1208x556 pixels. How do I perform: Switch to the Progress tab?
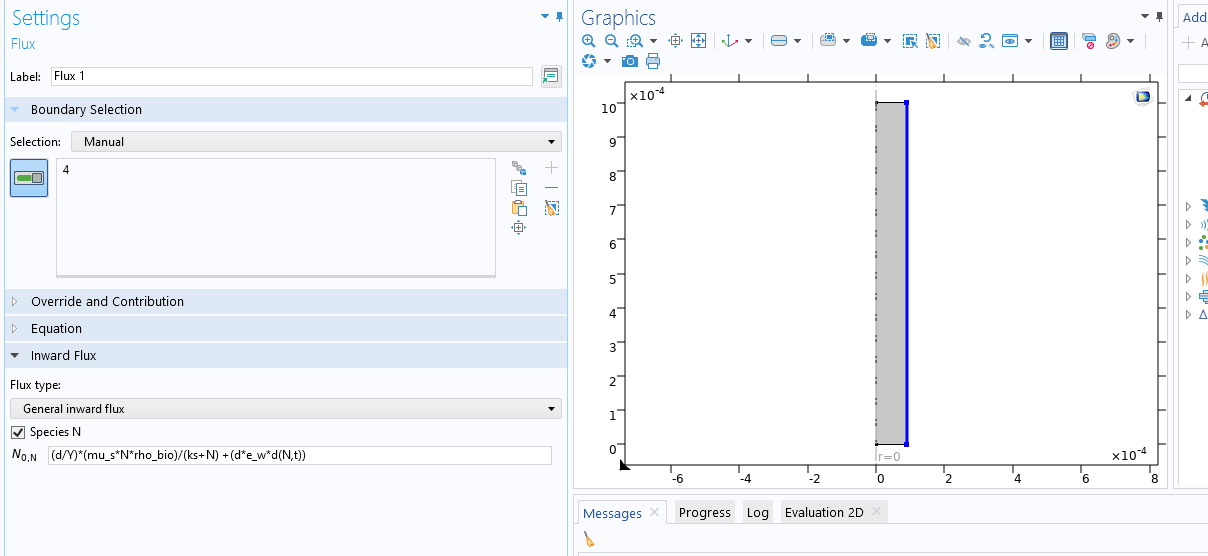point(704,513)
